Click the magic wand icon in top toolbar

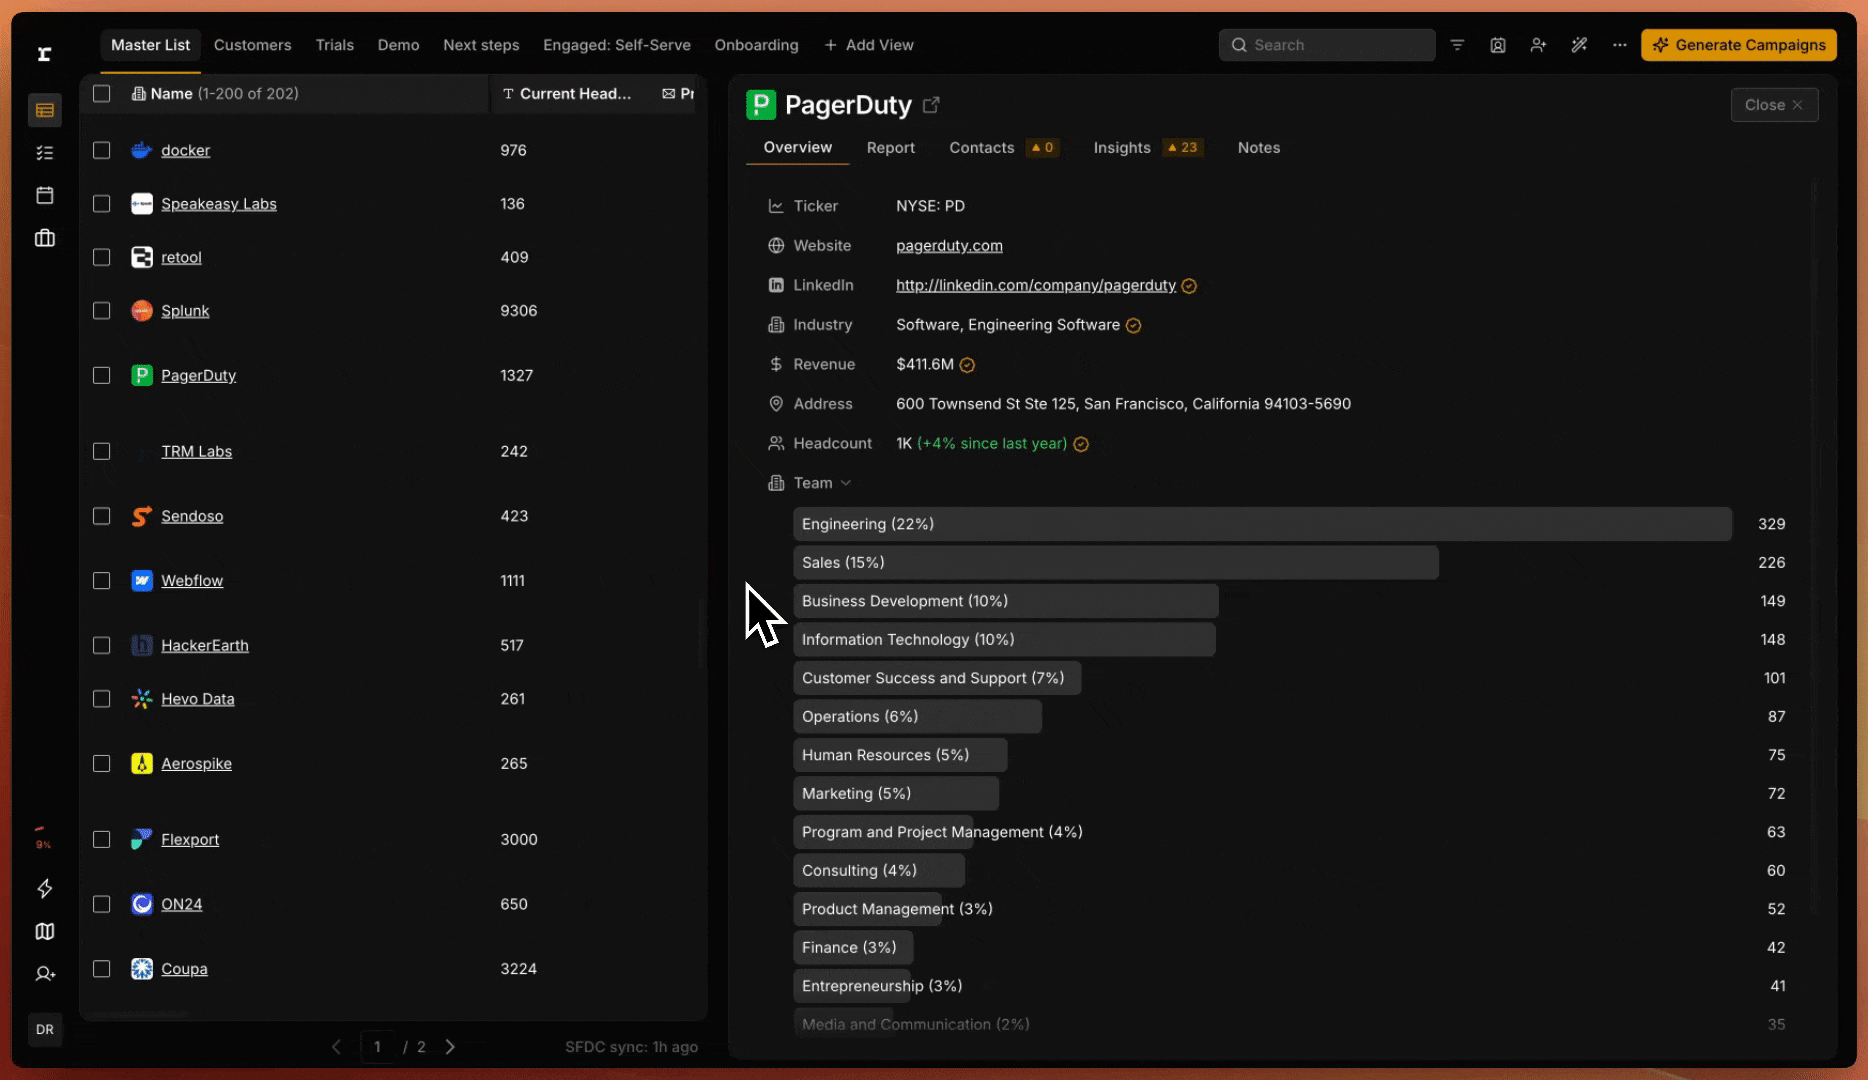click(x=1579, y=45)
